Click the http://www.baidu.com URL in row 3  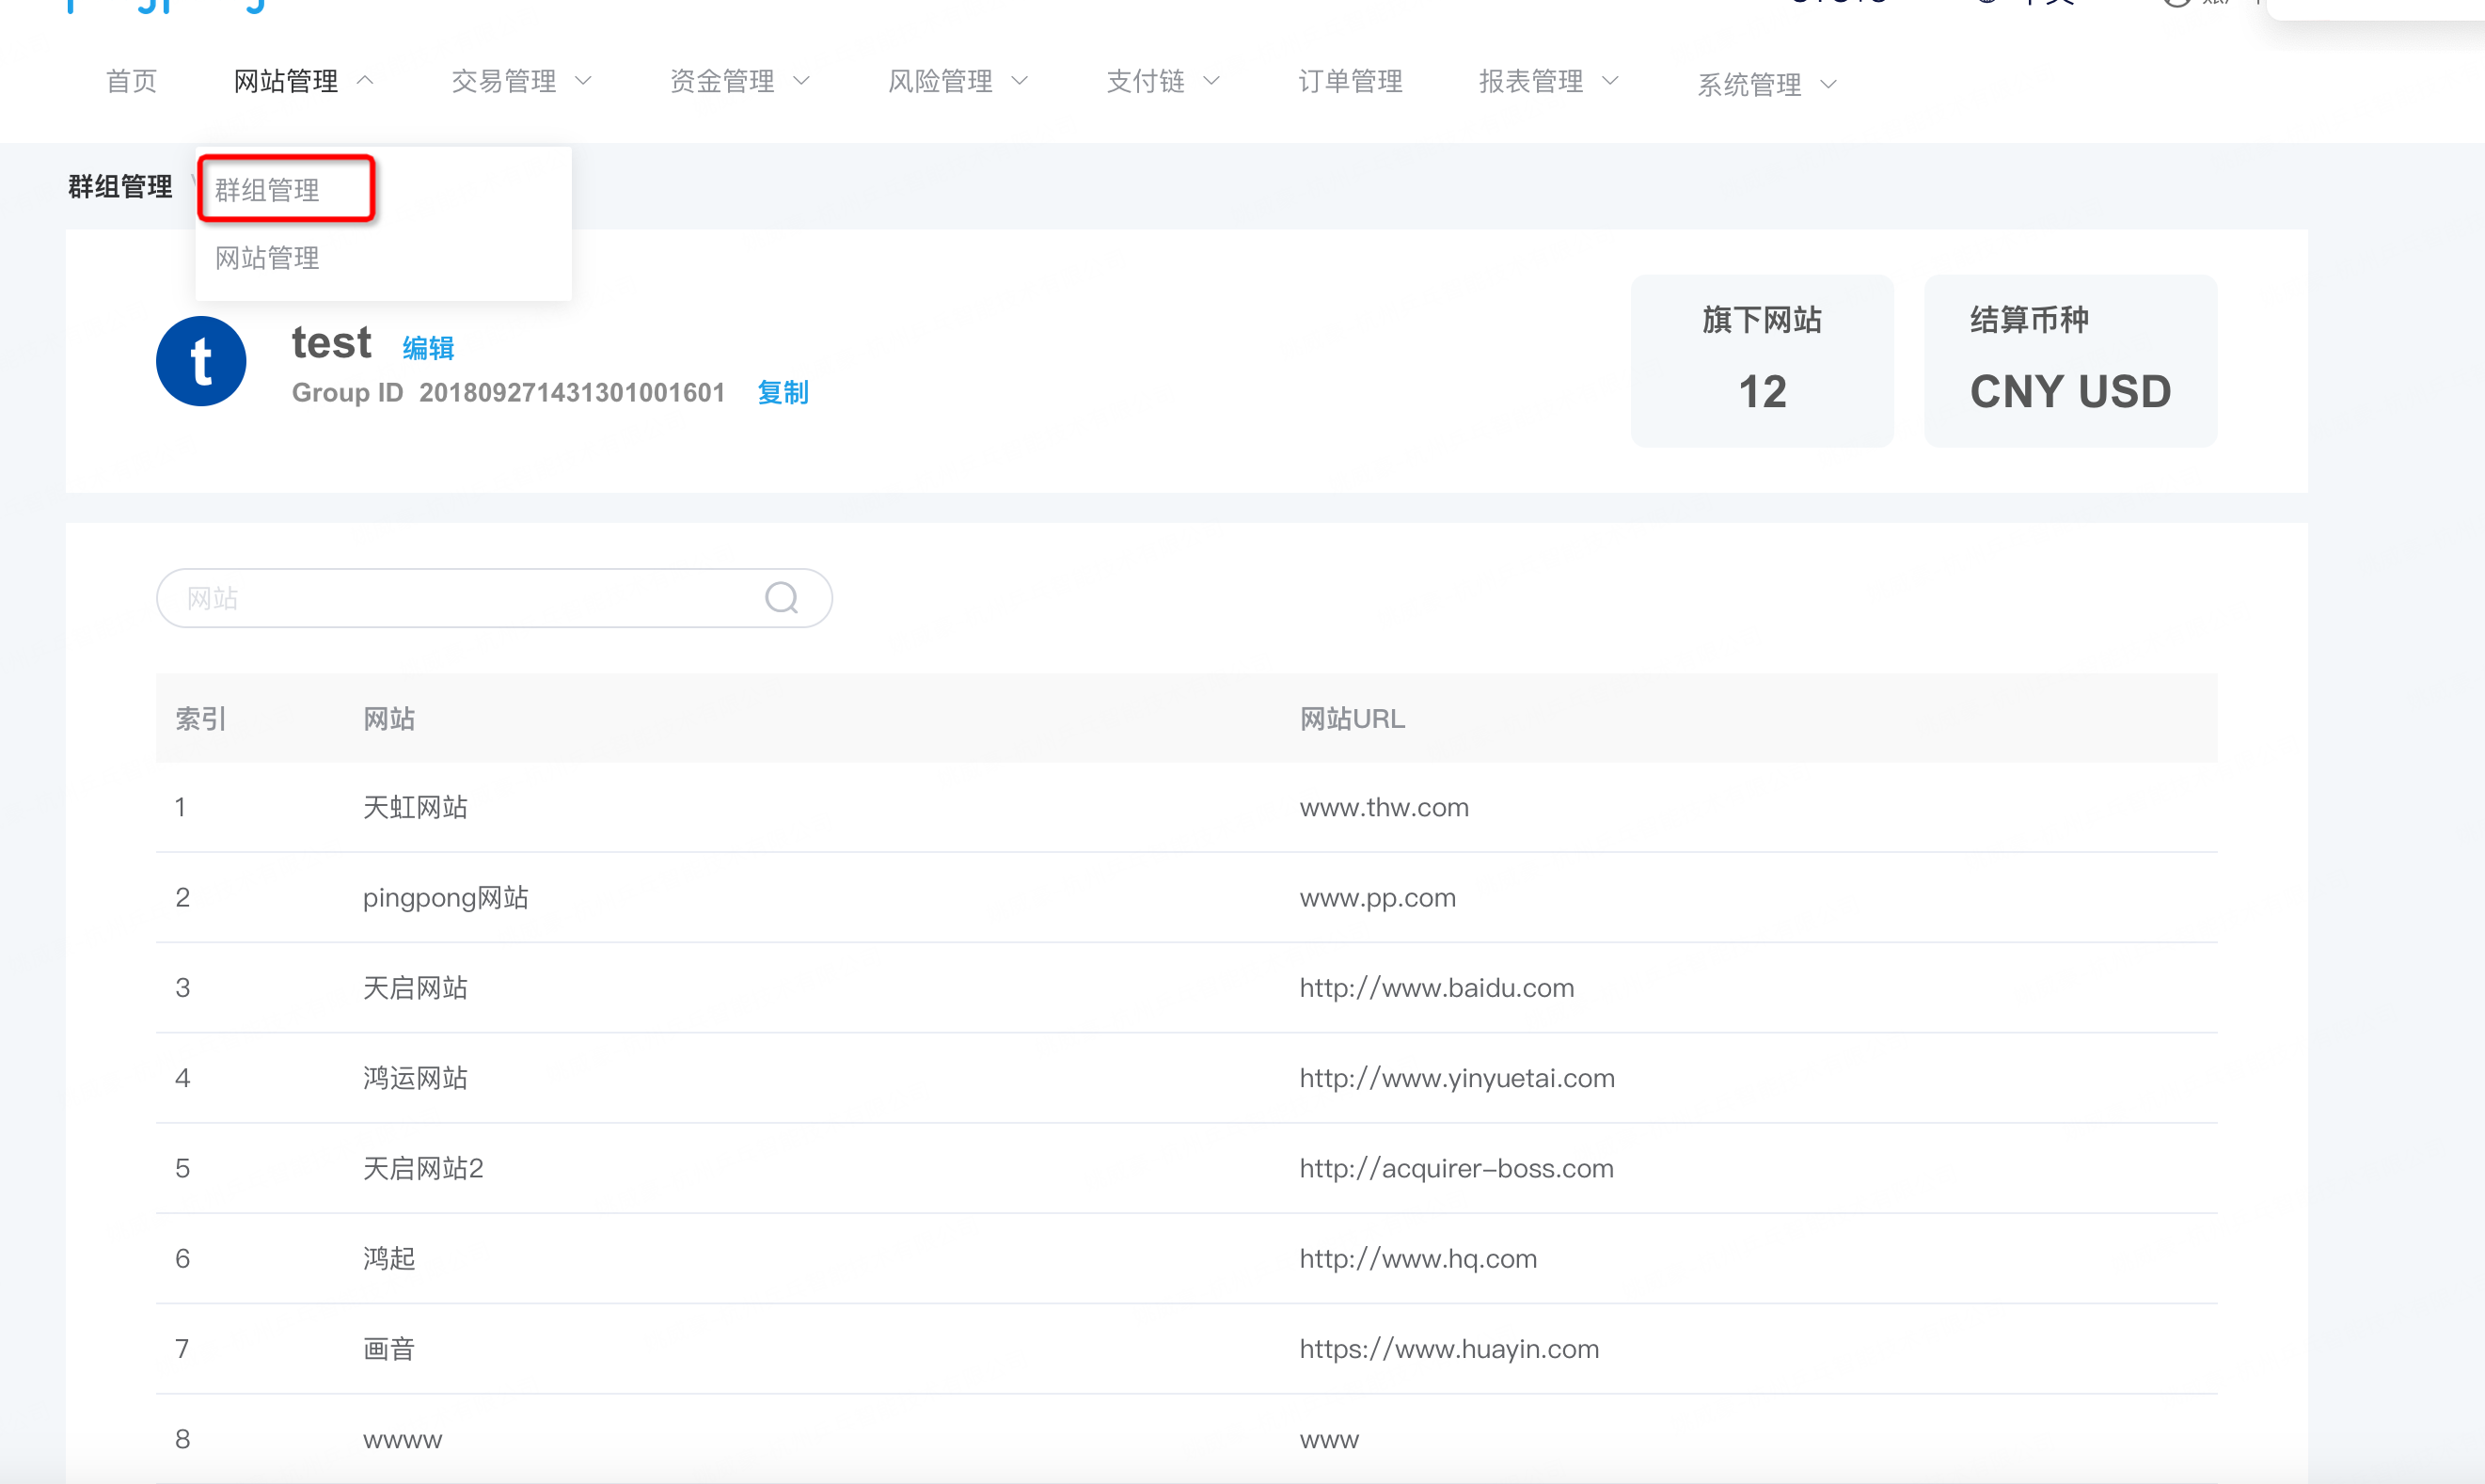(x=1436, y=988)
